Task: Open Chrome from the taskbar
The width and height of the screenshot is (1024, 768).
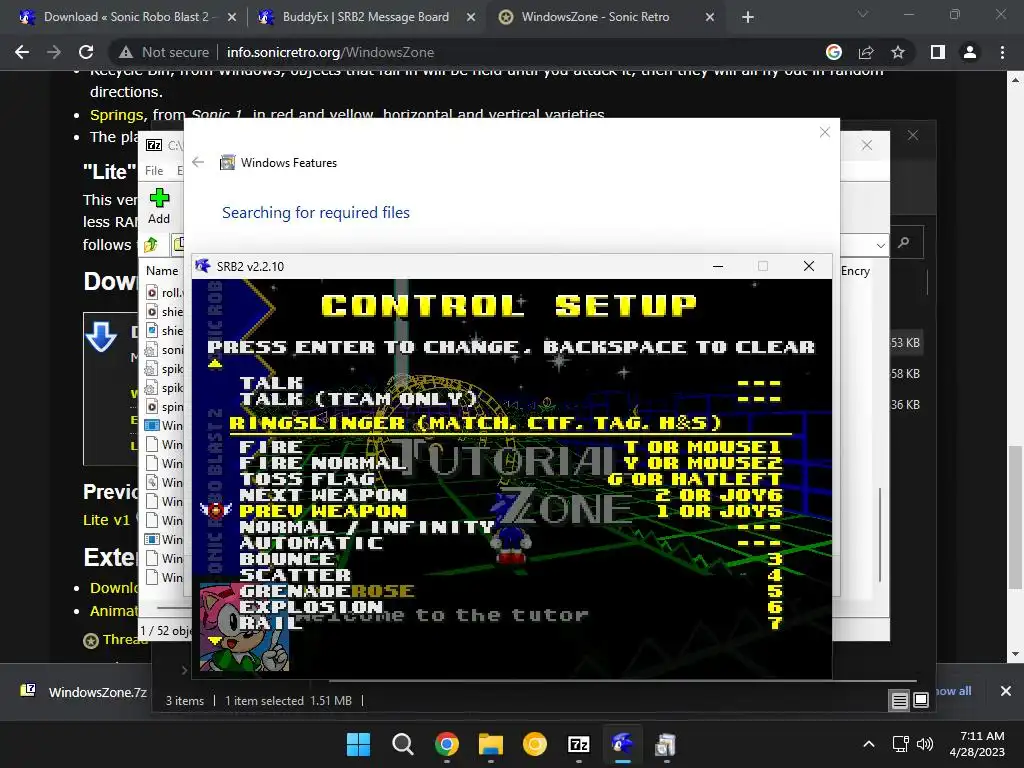Action: coord(447,744)
